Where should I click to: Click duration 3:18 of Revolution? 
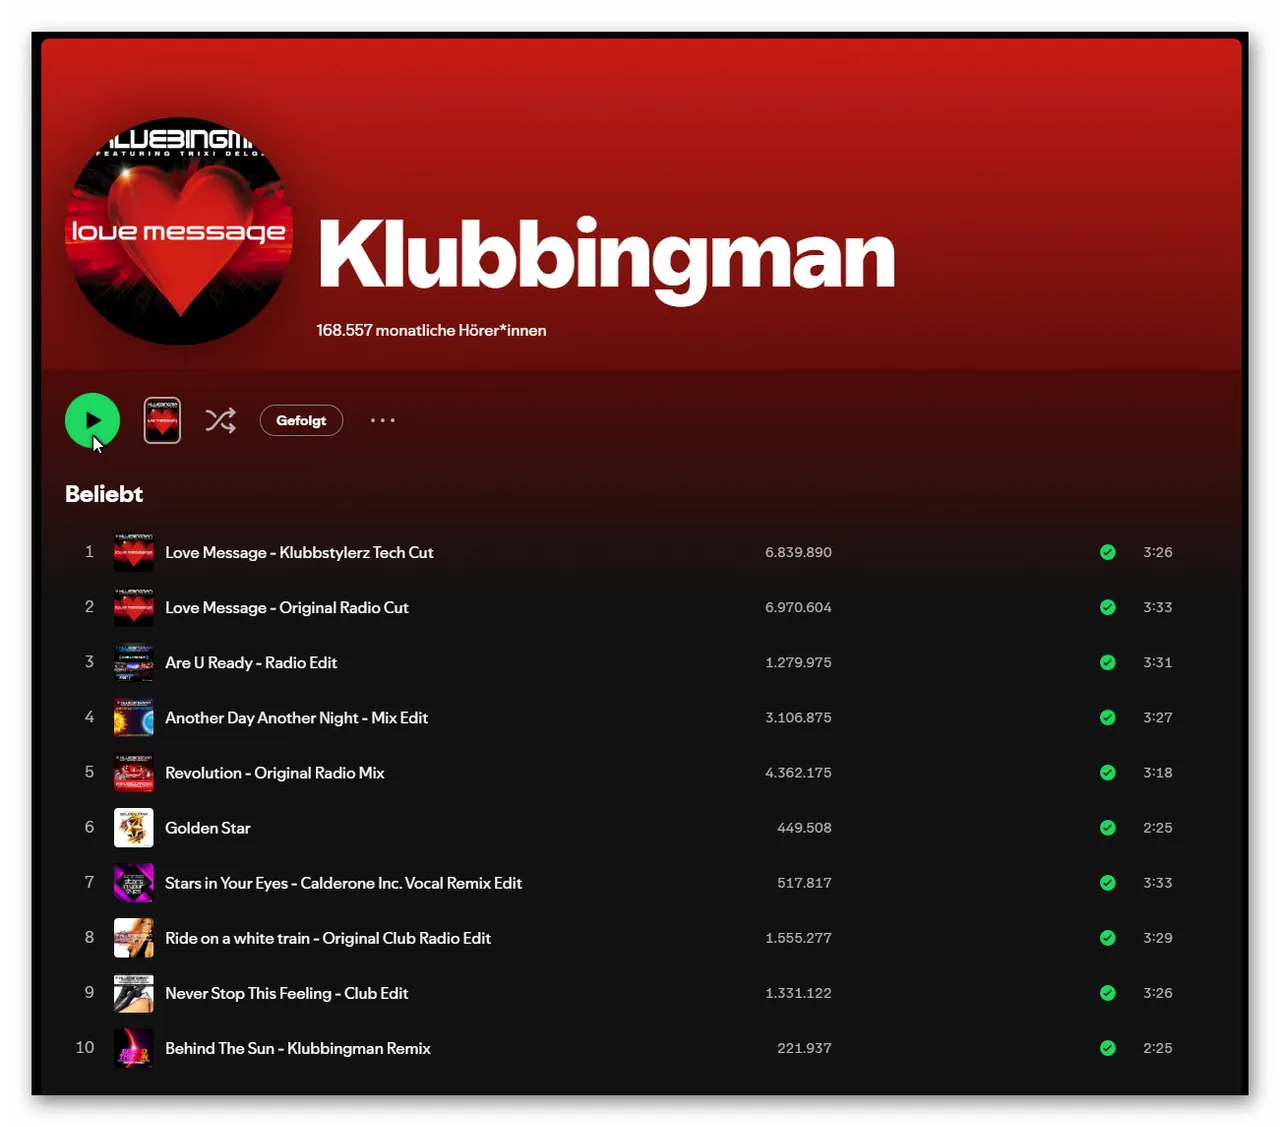click(1157, 772)
